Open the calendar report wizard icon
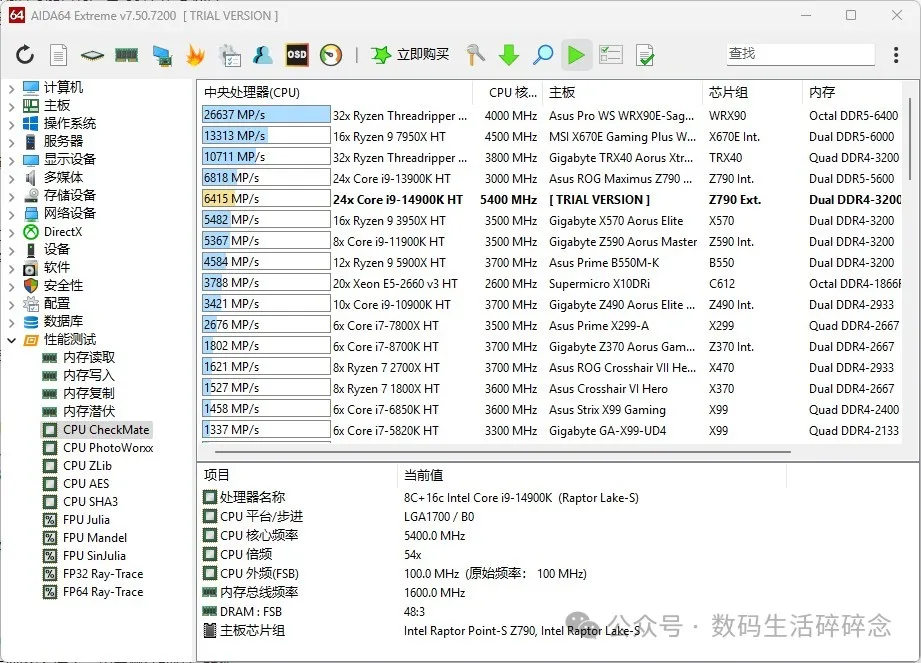Screen dimensions: 921x663 coord(229,55)
